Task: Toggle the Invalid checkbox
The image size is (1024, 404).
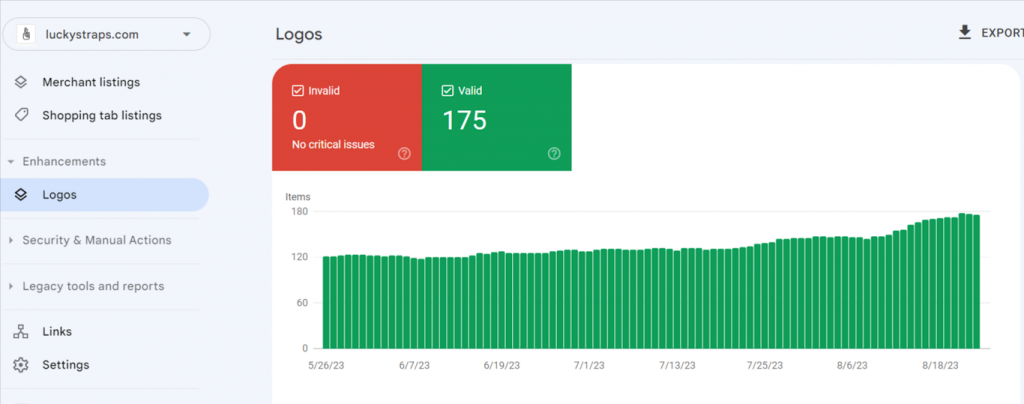Action: tap(298, 91)
